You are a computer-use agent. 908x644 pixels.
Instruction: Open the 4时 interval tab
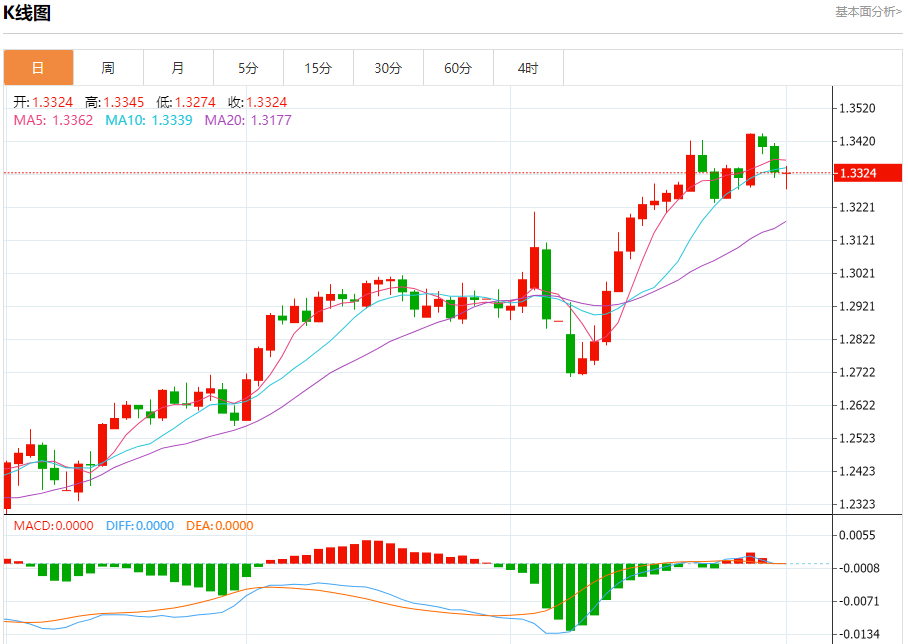(529, 68)
